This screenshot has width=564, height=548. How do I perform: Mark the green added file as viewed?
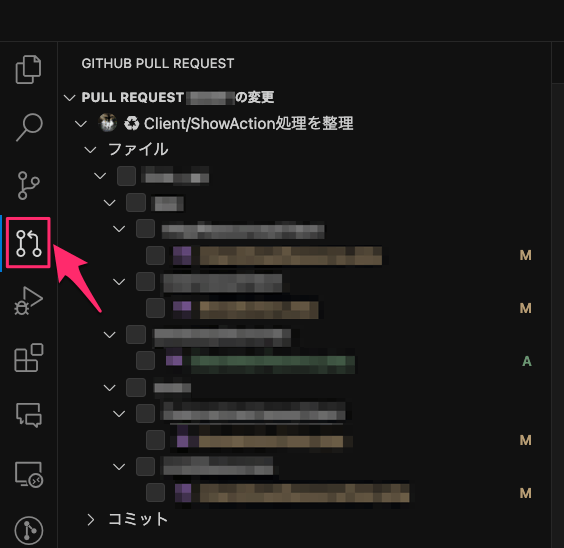(x=145, y=361)
